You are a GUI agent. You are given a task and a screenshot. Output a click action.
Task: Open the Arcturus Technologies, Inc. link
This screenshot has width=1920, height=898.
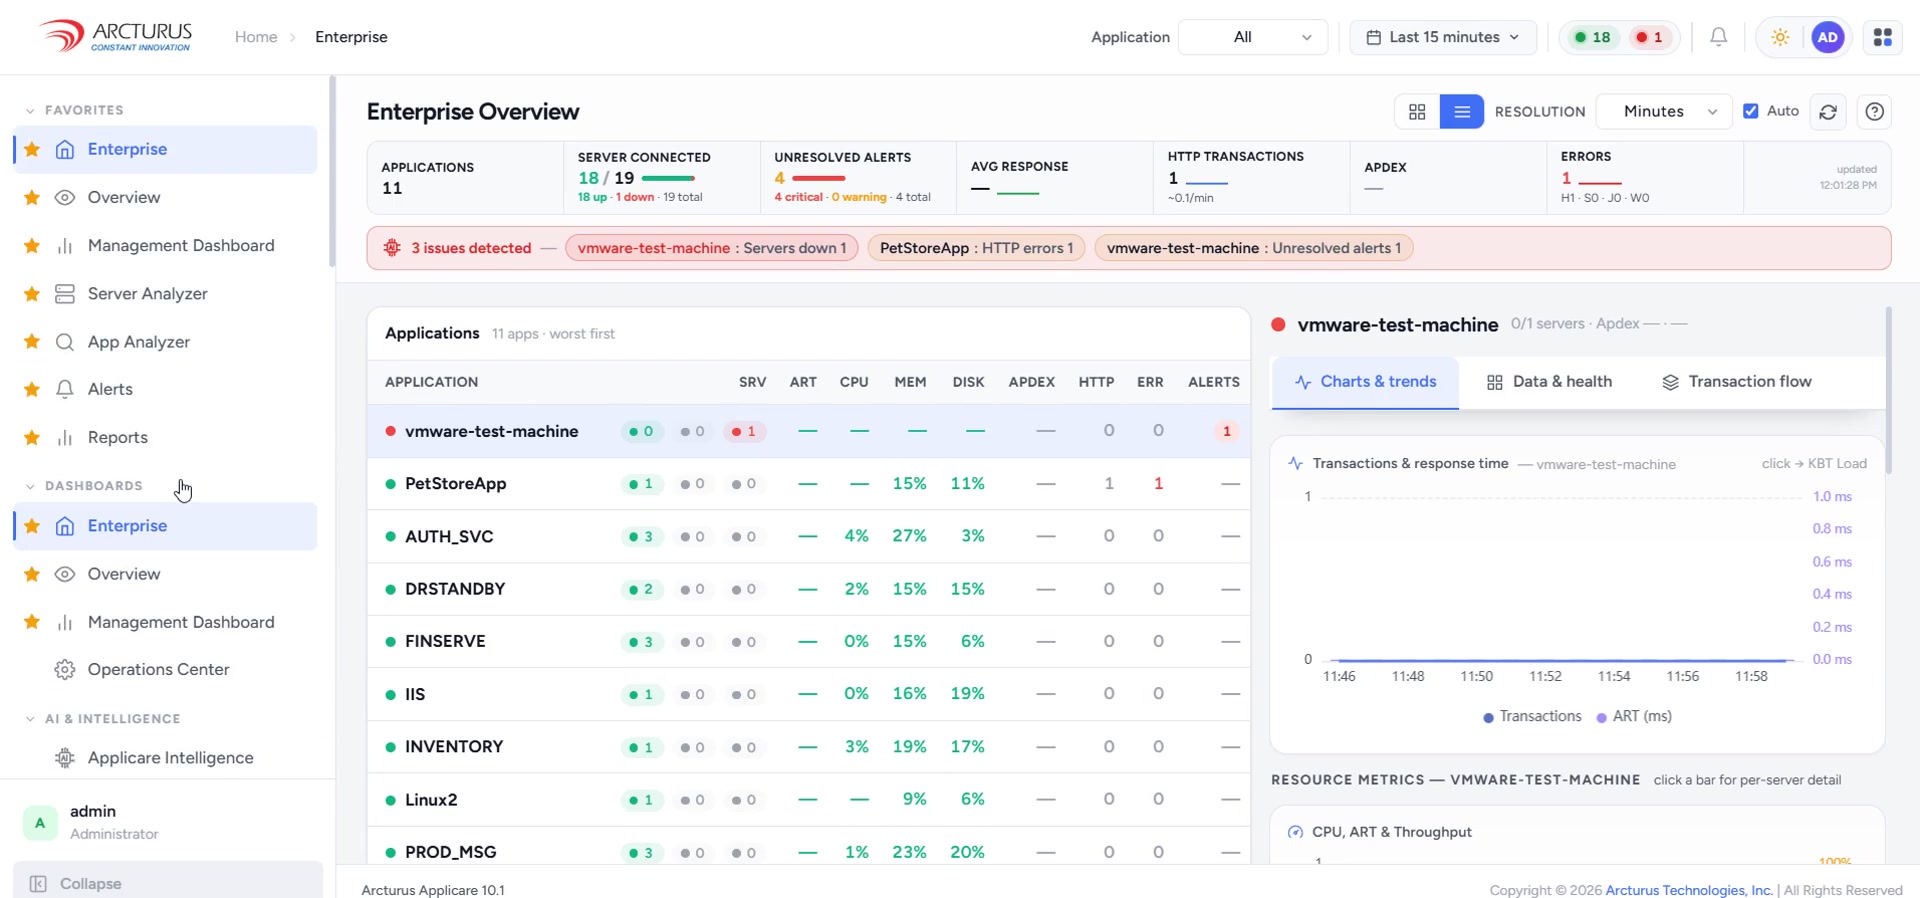1689,890
